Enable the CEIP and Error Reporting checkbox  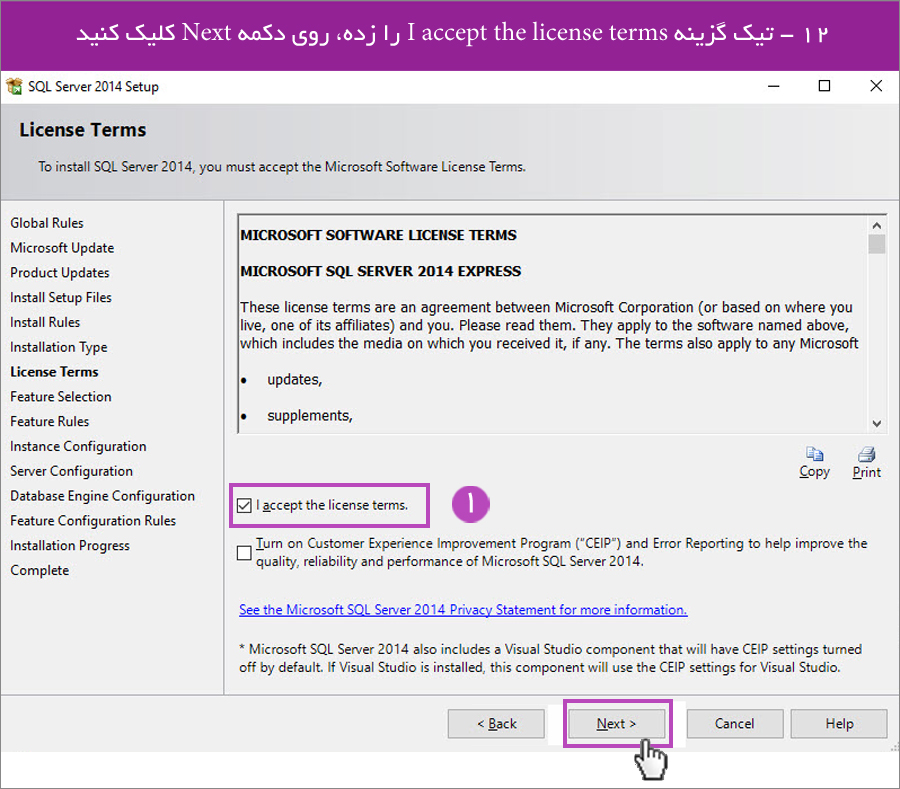coord(245,553)
